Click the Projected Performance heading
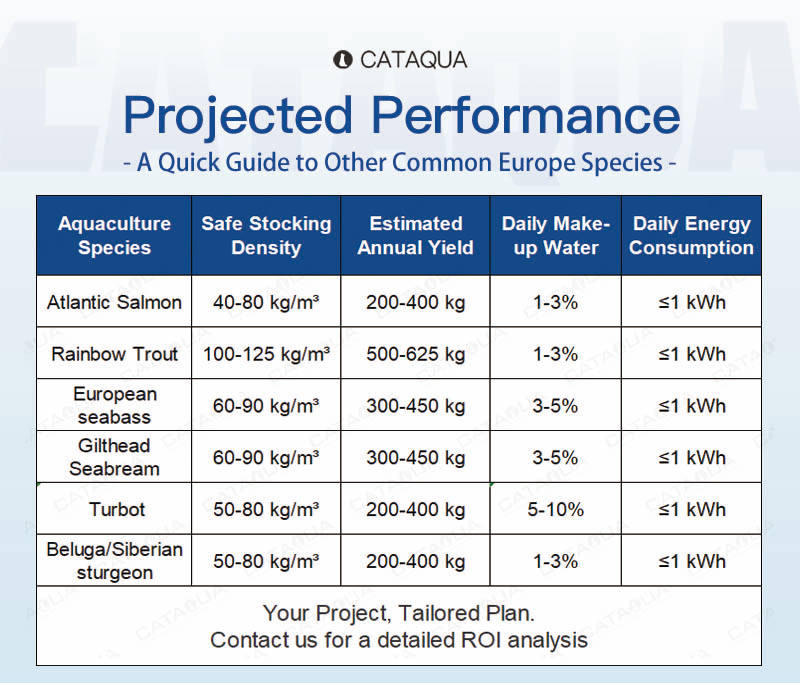 click(401, 115)
